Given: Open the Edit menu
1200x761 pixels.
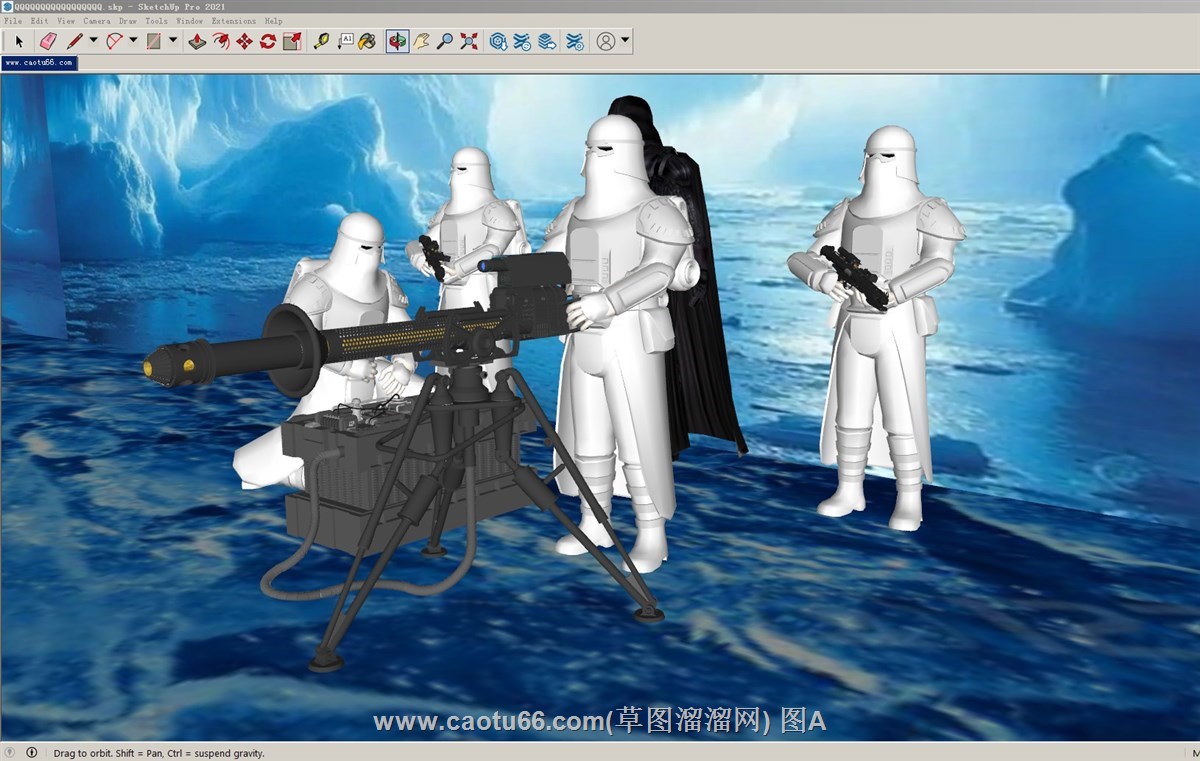Looking at the screenshot, I should (39, 20).
